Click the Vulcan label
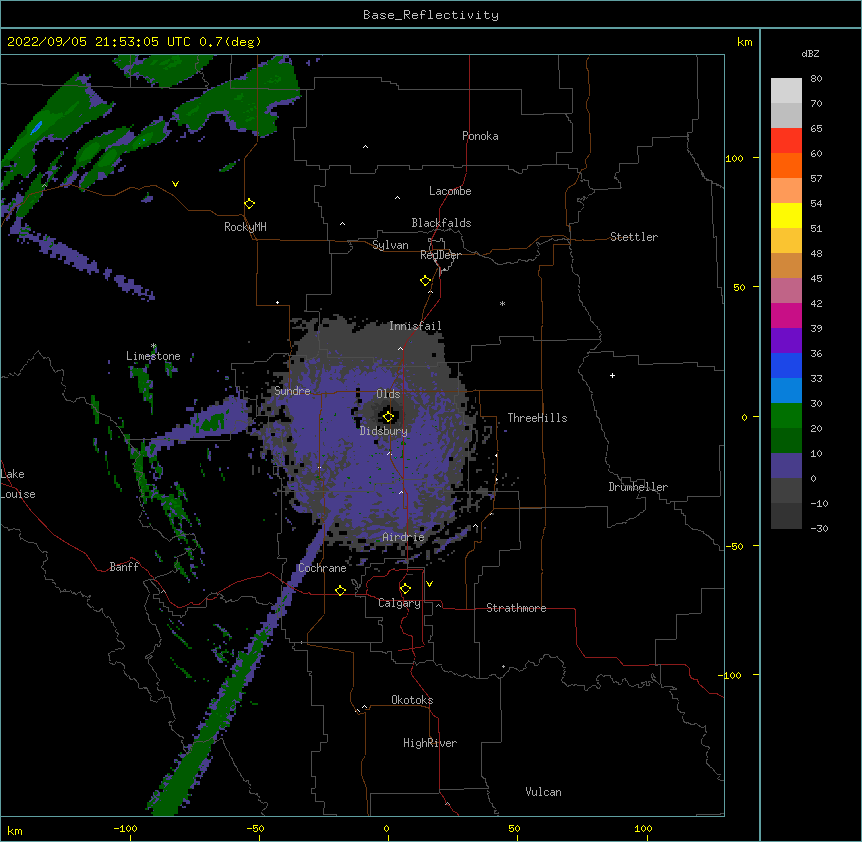 coord(543,792)
